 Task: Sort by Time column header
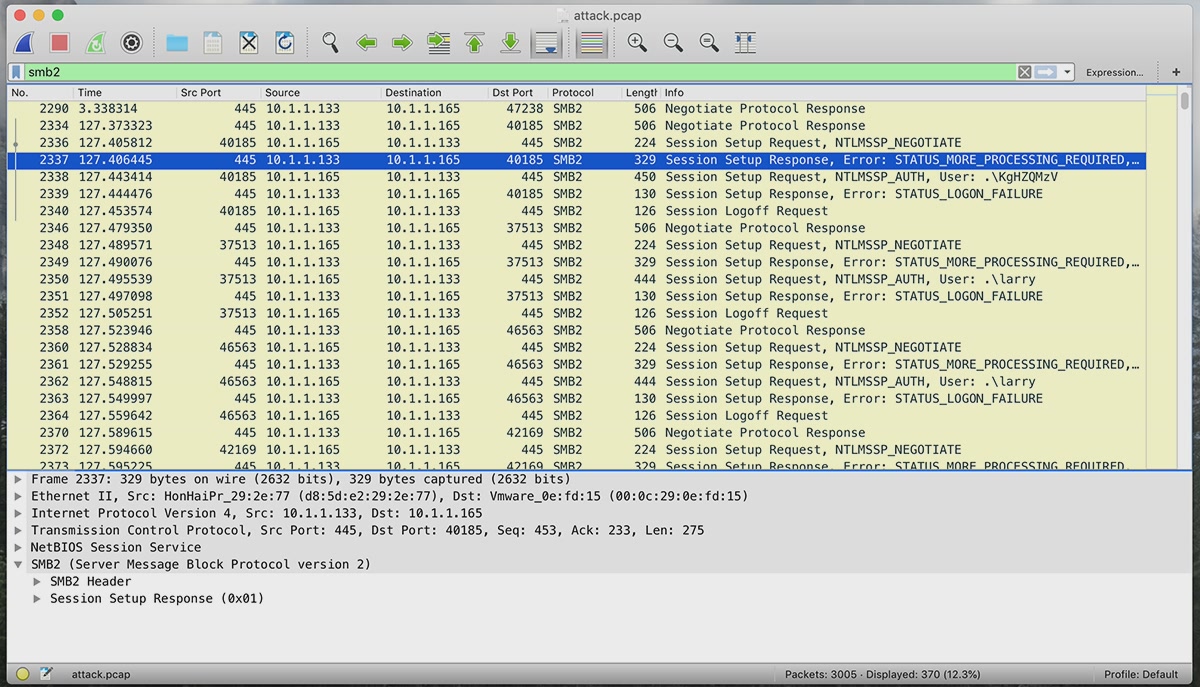click(125, 93)
